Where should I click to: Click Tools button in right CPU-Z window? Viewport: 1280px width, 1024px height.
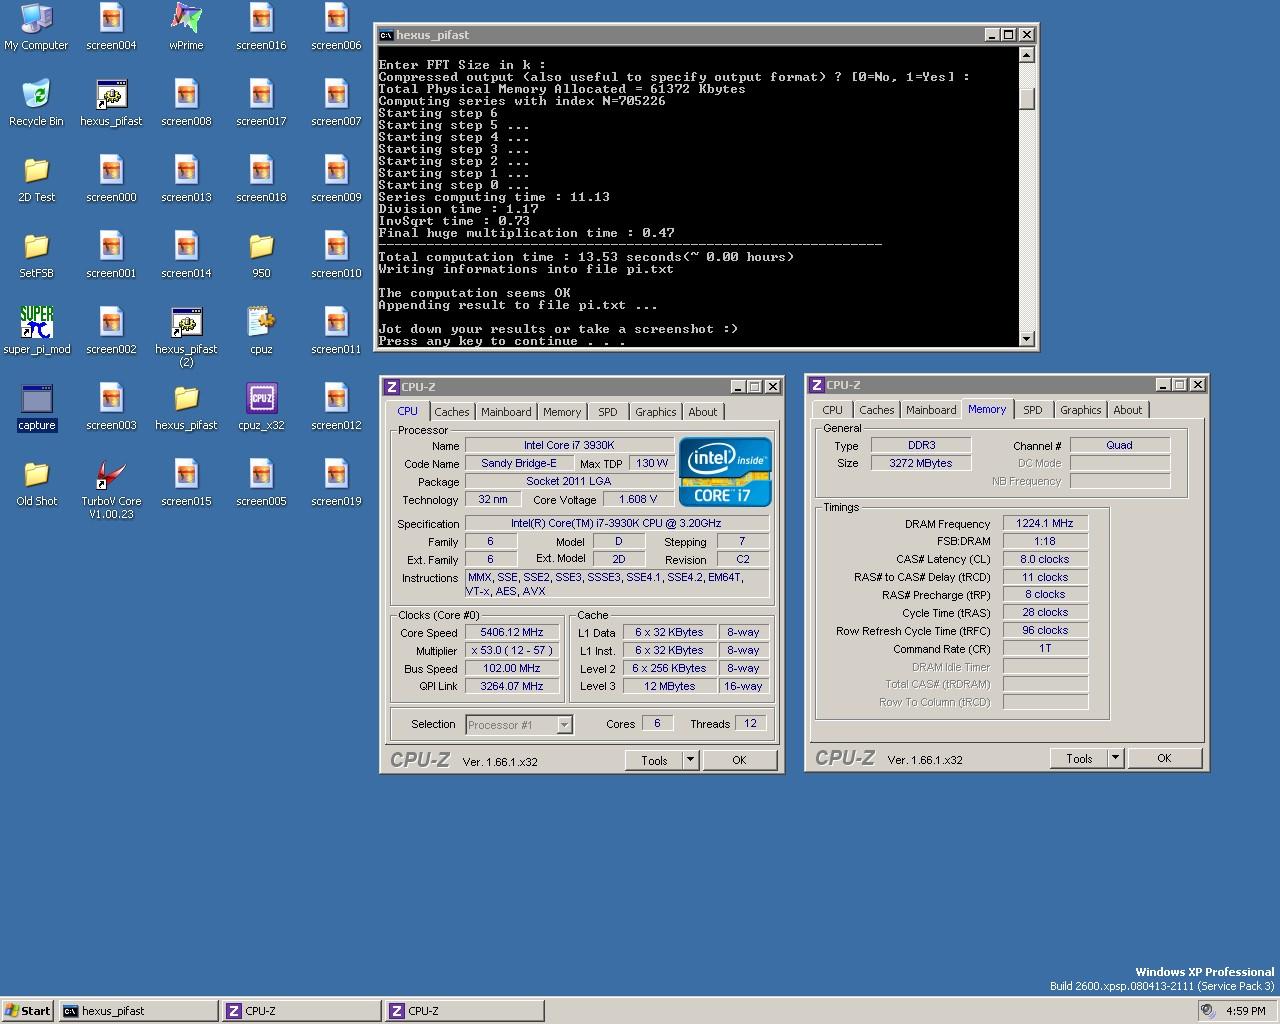point(1079,758)
